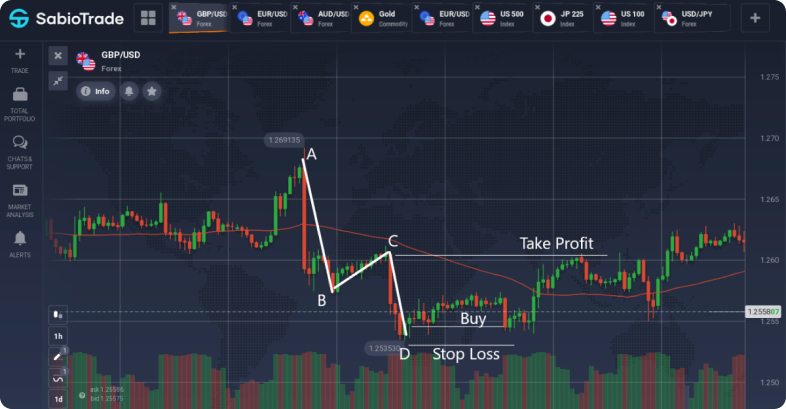Close the GBP/USD chart panel with X
The height and width of the screenshot is (409, 786).
click(58, 56)
